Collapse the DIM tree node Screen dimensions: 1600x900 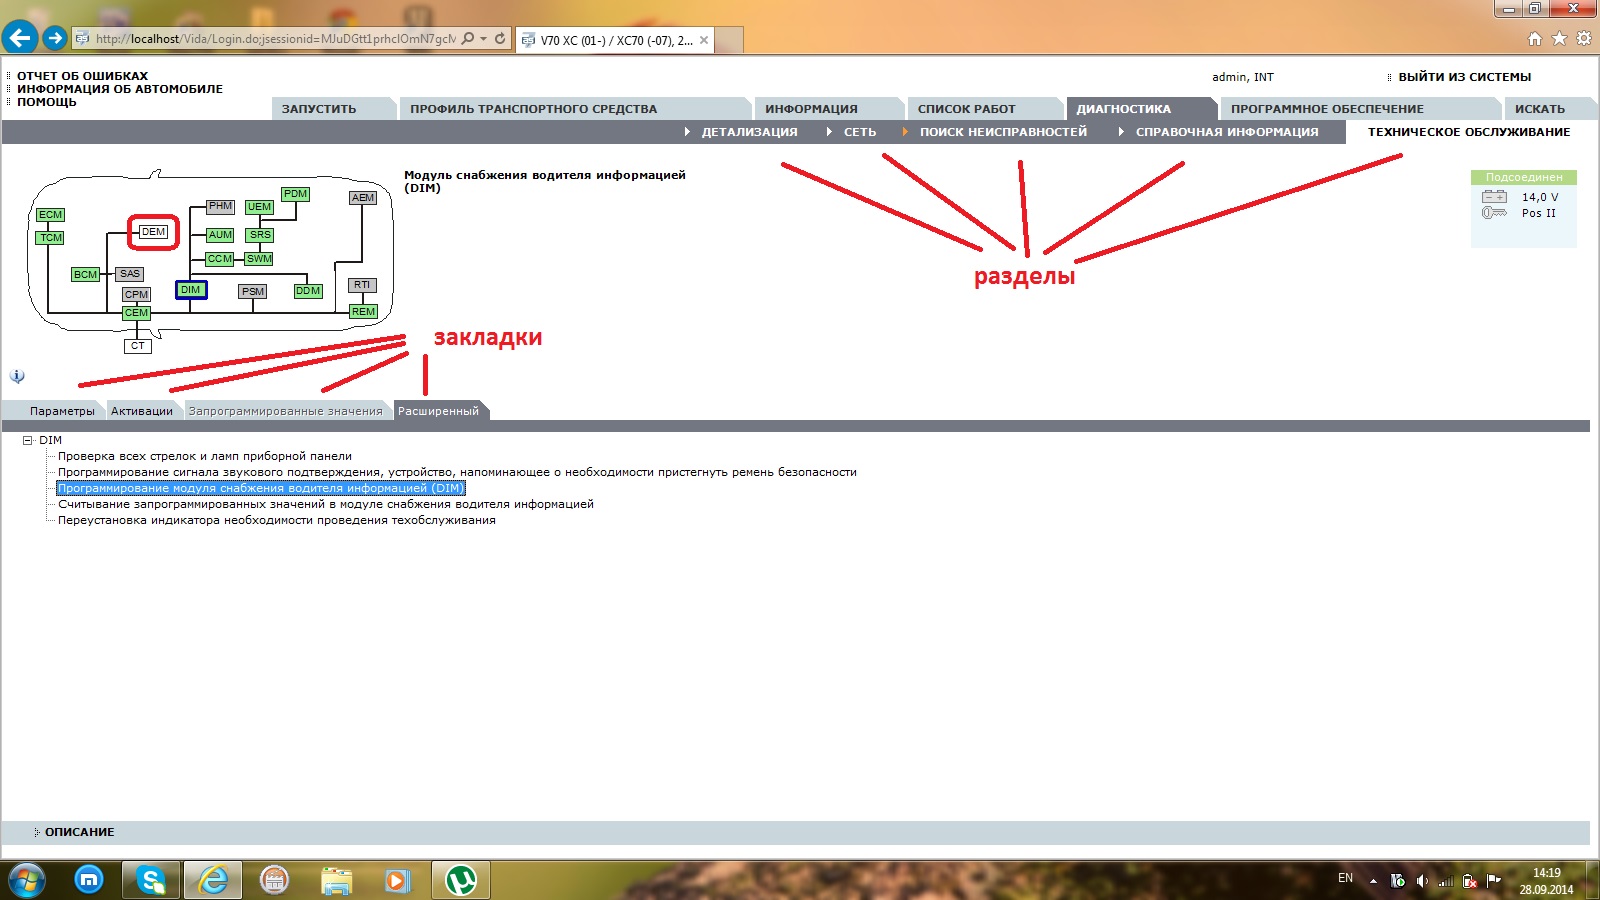coord(28,440)
